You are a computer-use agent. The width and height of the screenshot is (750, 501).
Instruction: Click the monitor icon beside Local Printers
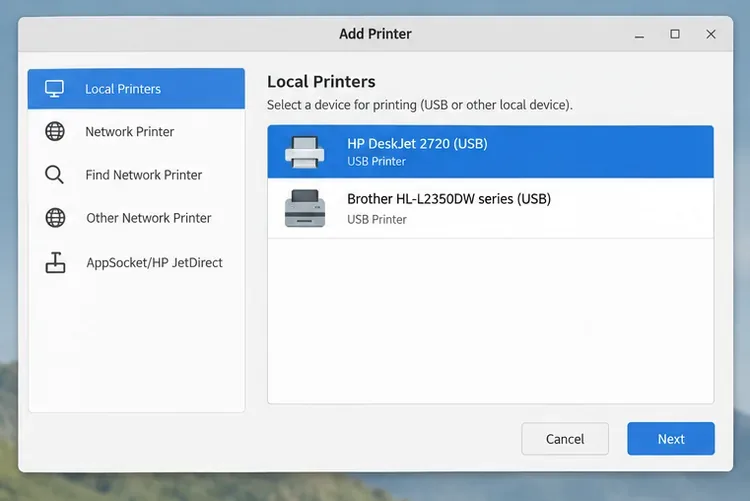pos(54,89)
